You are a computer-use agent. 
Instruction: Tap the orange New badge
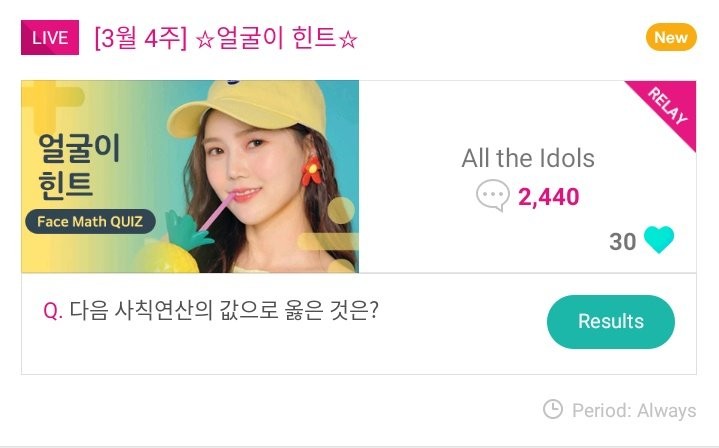[670, 38]
